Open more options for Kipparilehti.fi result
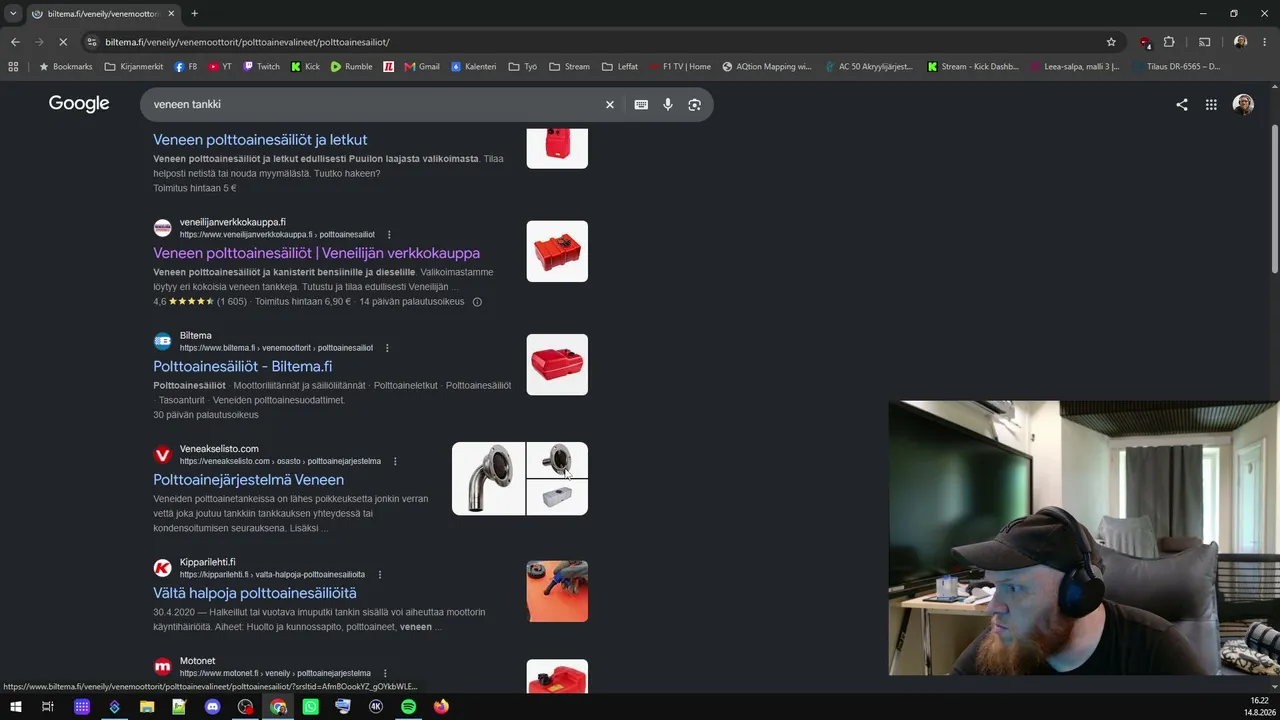Viewport: 1280px width, 720px height. pos(379,575)
